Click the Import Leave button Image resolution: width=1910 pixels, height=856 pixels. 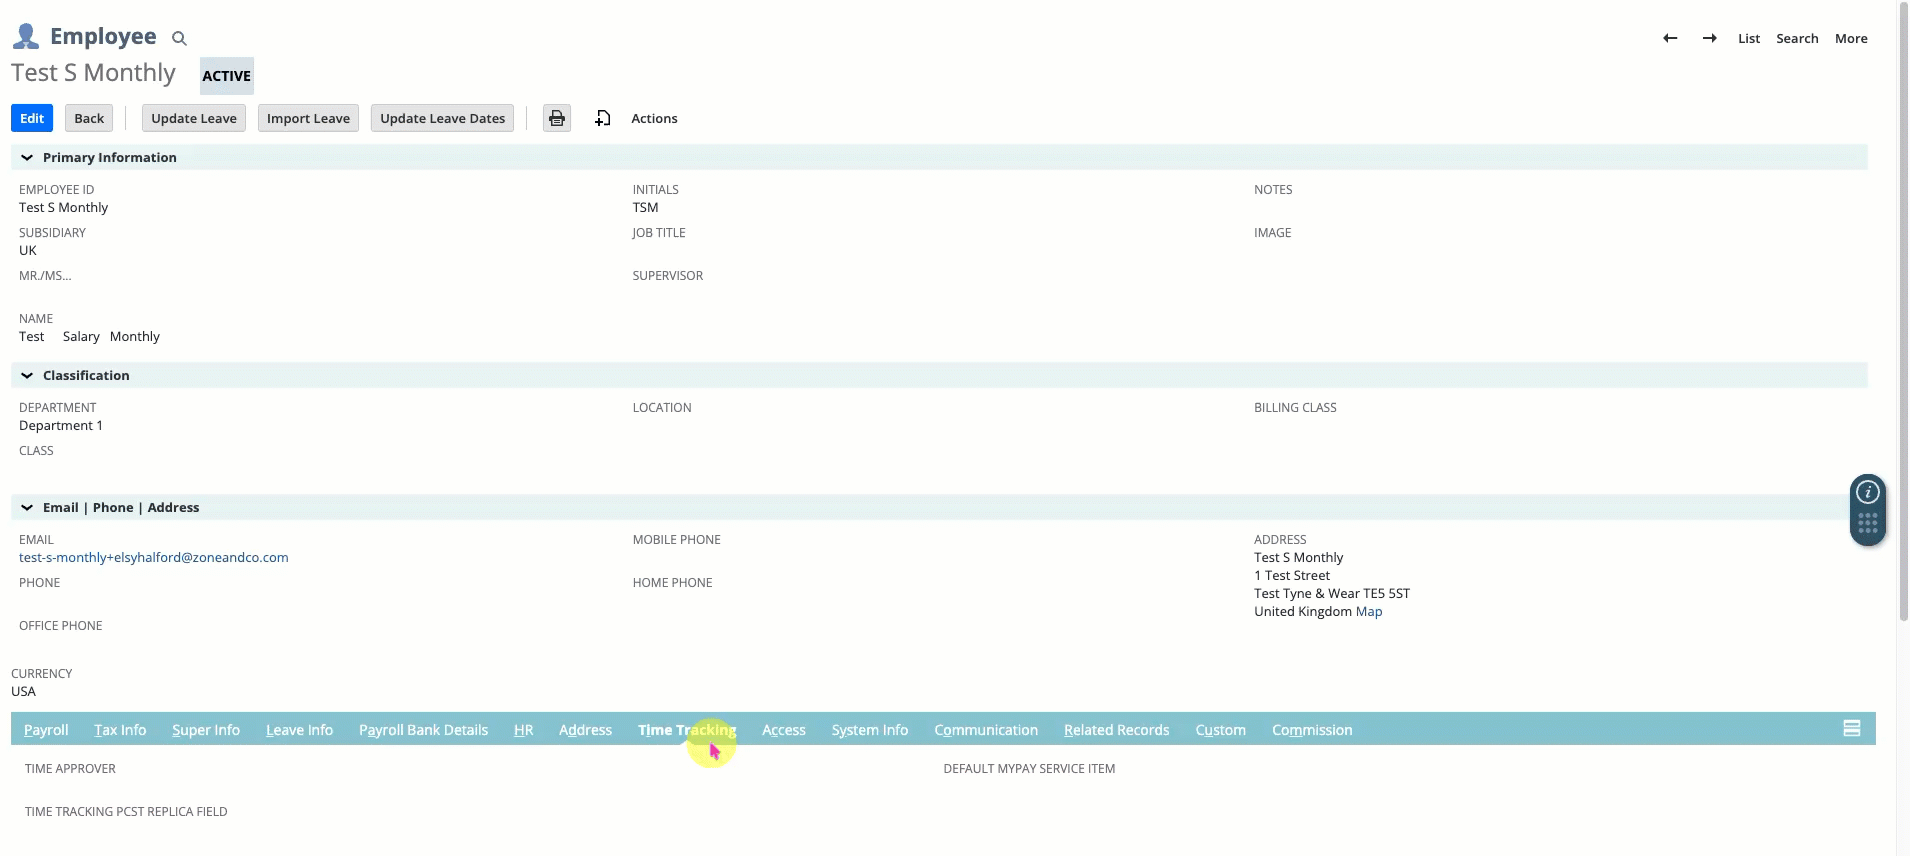[x=308, y=118]
